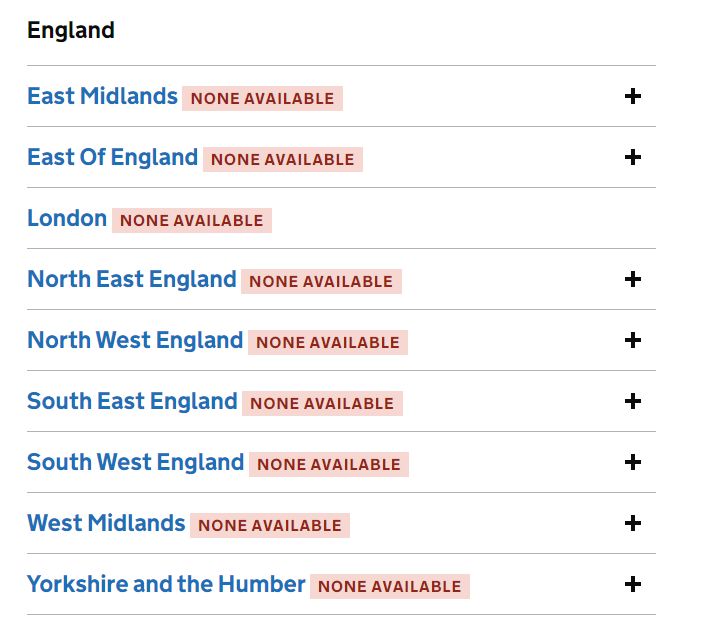Click London's None Available status tag

(191, 221)
